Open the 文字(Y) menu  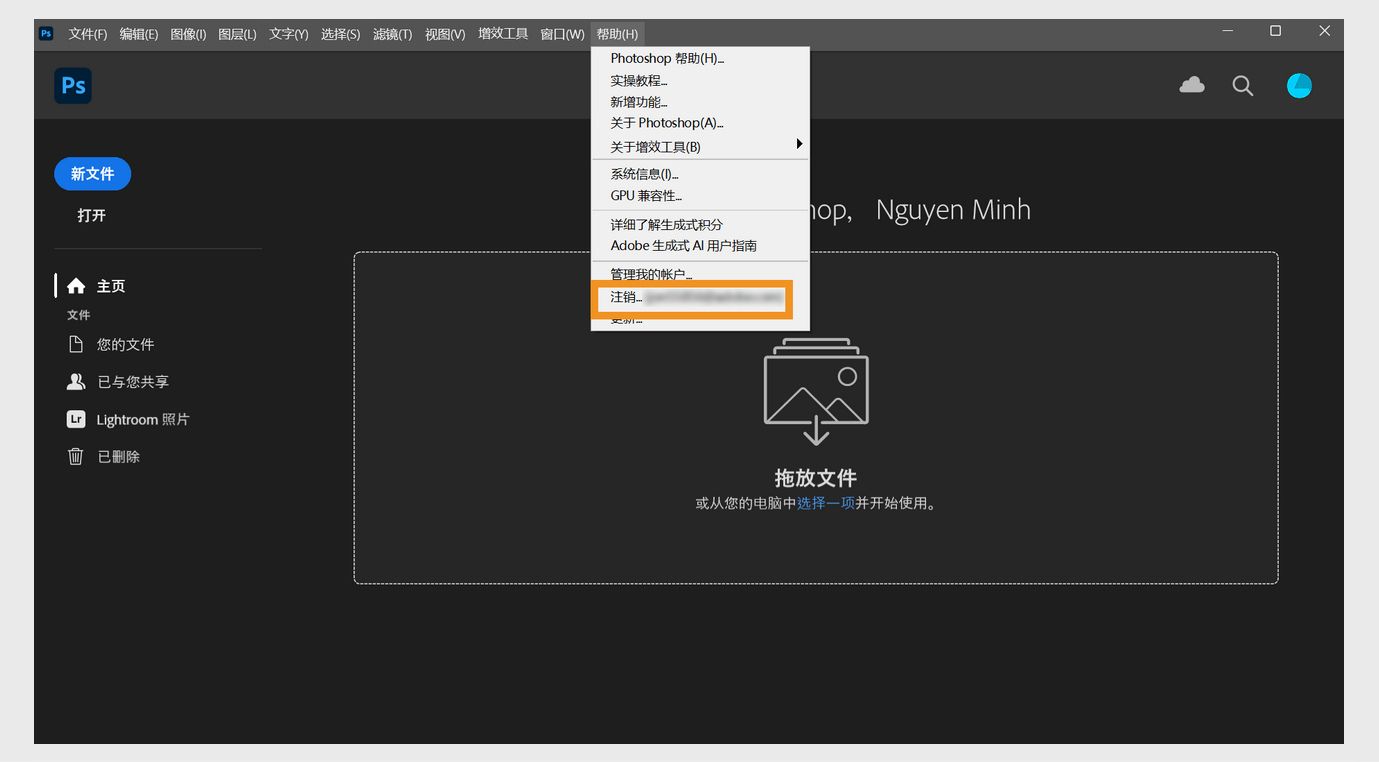[289, 34]
